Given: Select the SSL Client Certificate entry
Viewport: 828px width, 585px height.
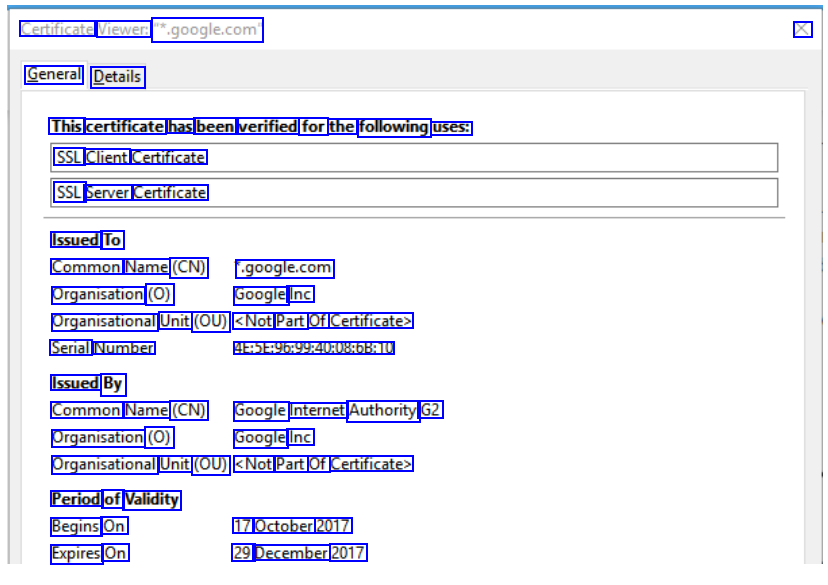Looking at the screenshot, I should tap(130, 157).
